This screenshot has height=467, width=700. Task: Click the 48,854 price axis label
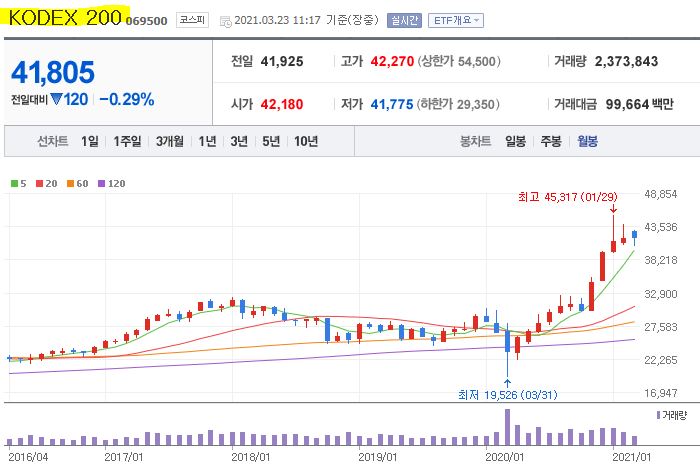click(x=661, y=194)
